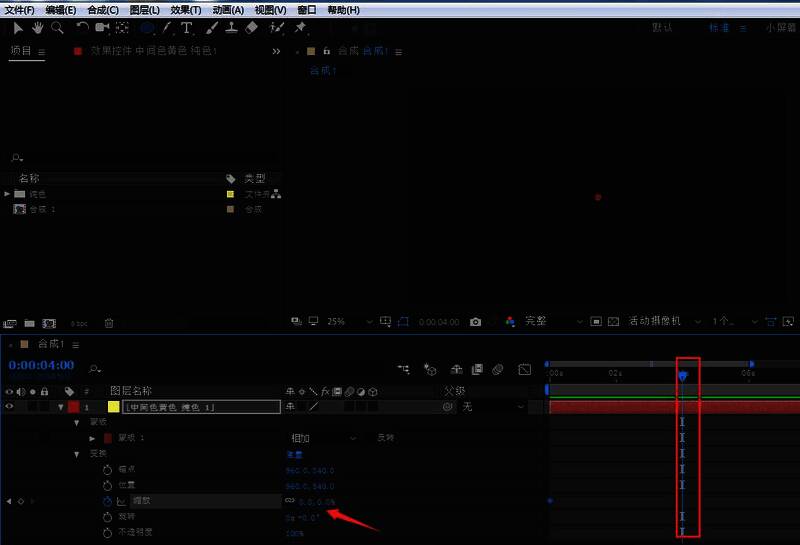
Task: Toggle the scale constrain proportions link
Action: [x=291, y=500]
